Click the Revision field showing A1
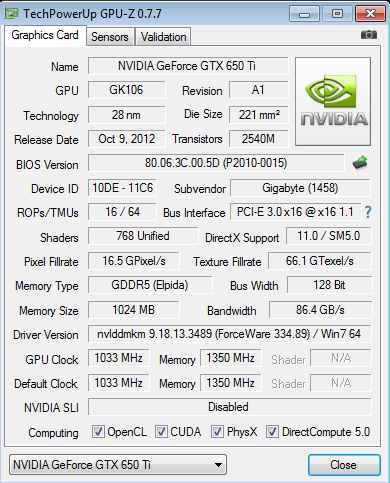The image size is (390, 483). 258,90
